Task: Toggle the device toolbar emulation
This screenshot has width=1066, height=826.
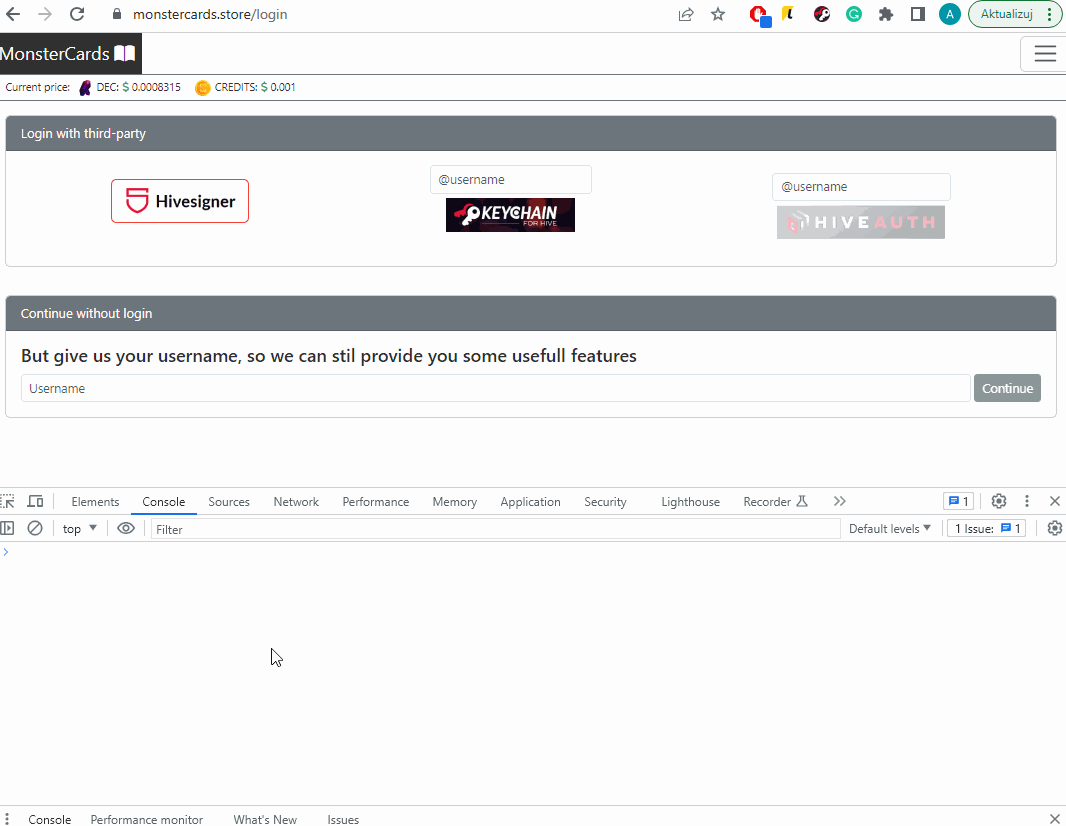Action: (x=35, y=502)
